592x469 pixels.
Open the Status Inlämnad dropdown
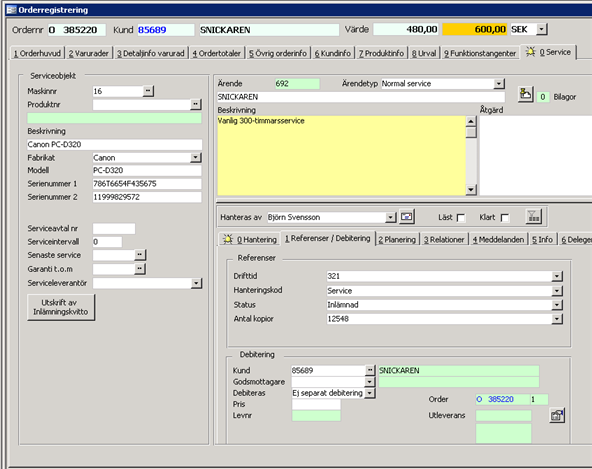point(557,305)
